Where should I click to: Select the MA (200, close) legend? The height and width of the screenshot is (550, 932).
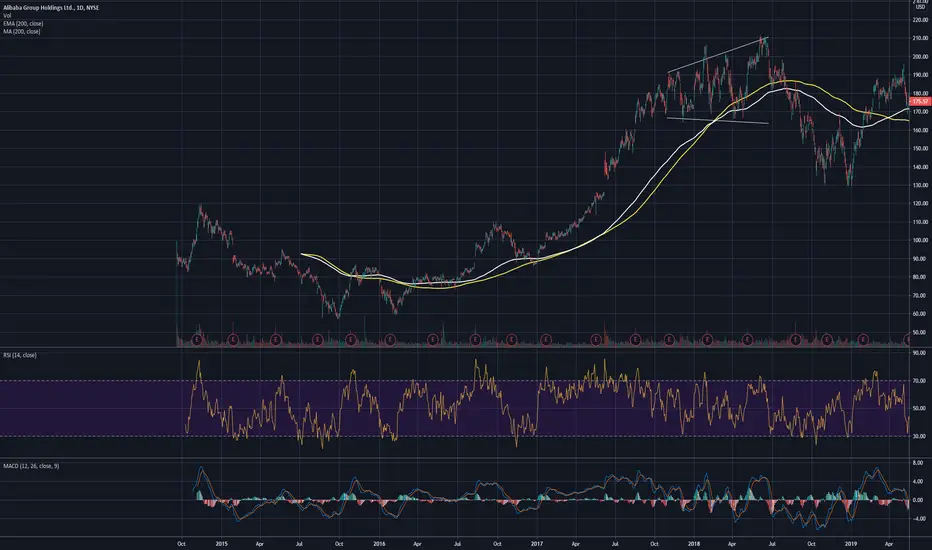(22, 32)
